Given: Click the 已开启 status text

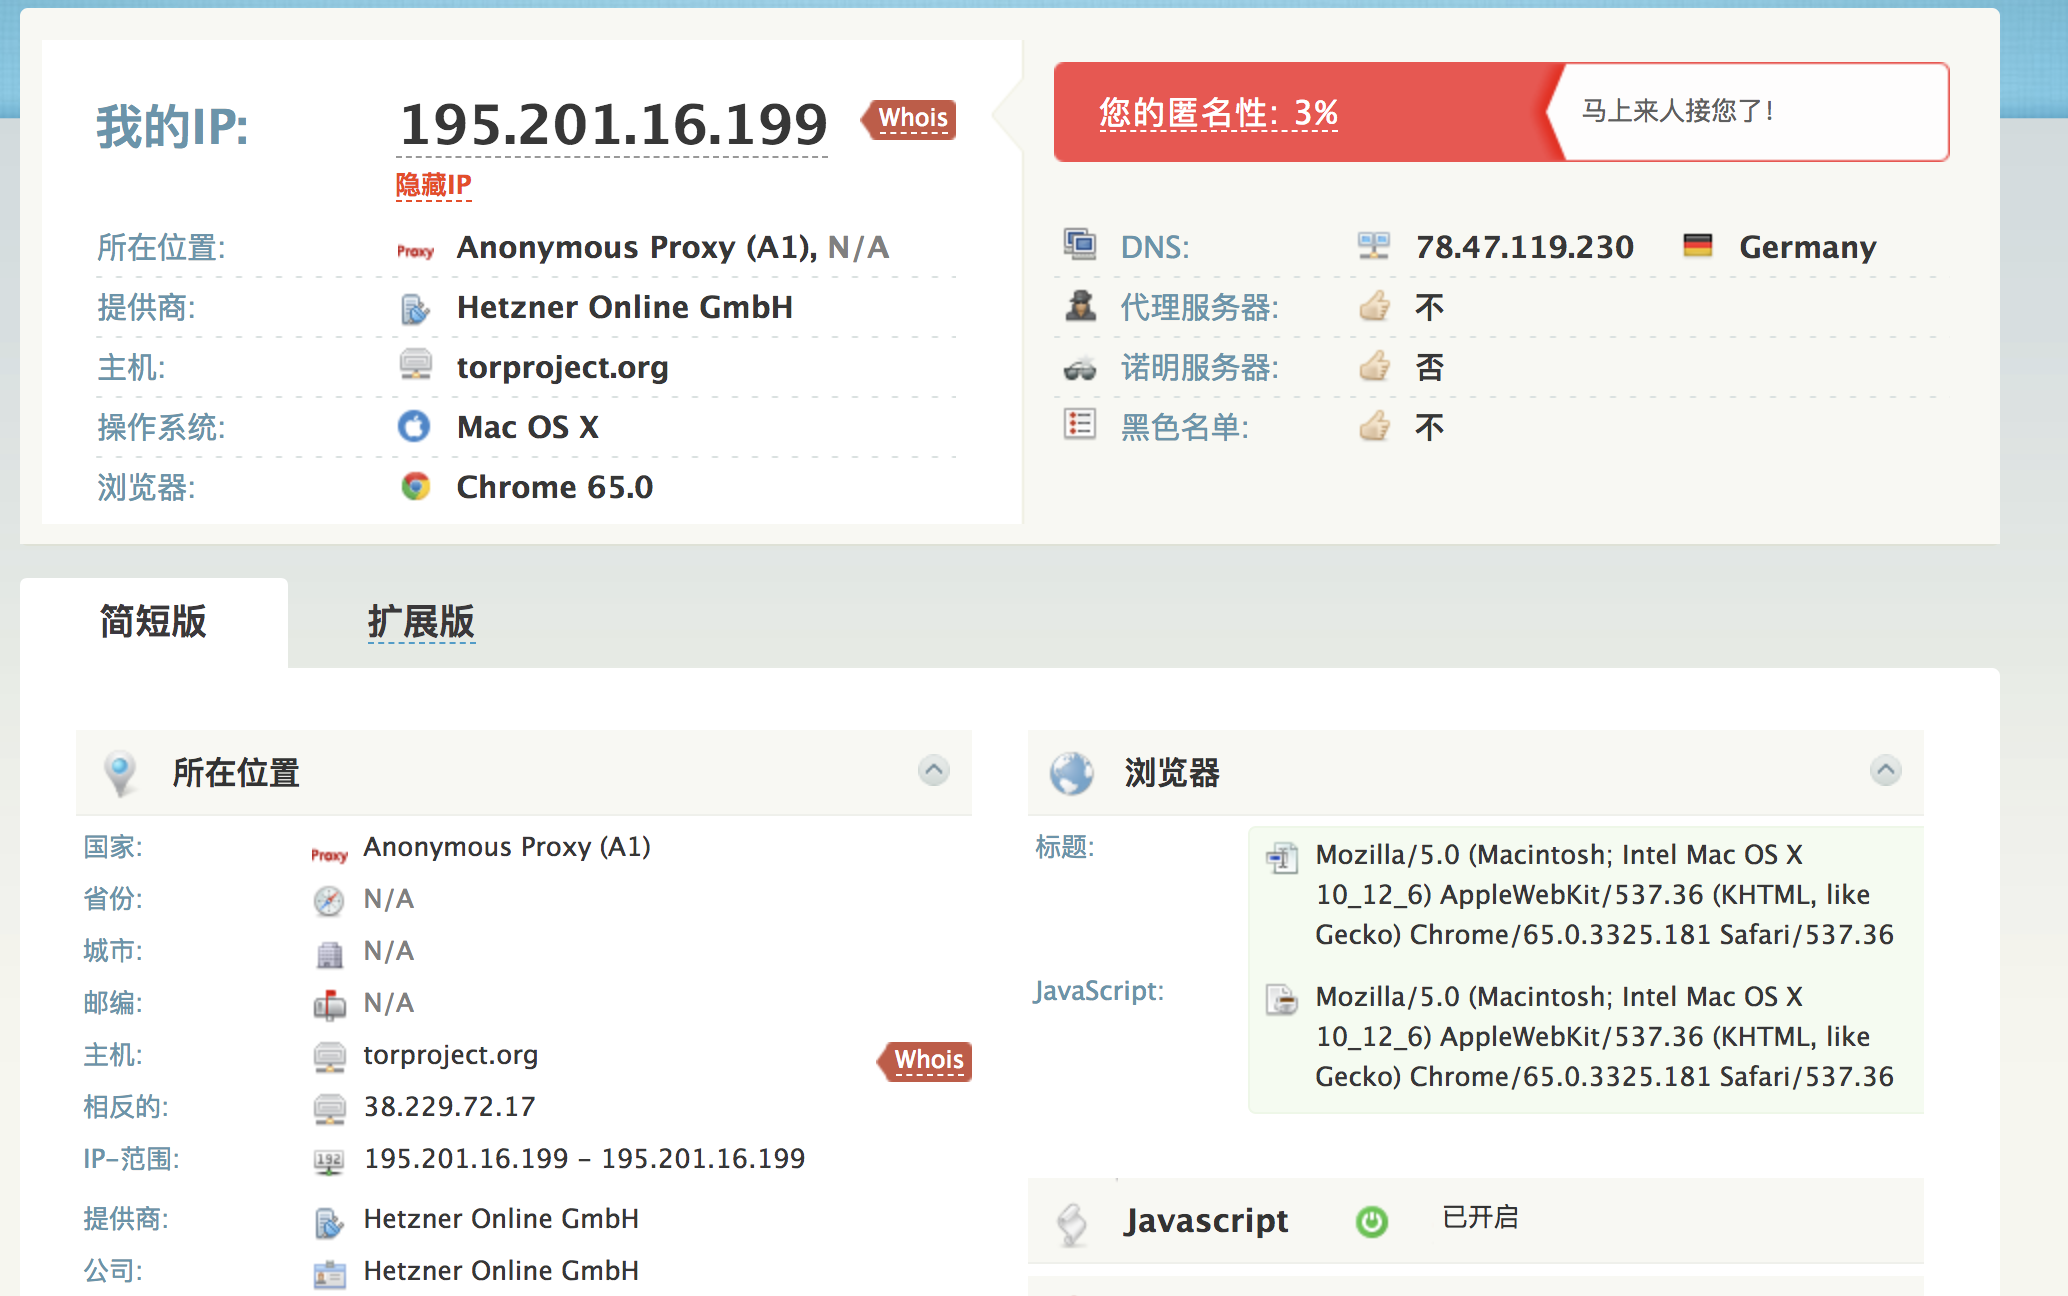Looking at the screenshot, I should pos(1480,1218).
